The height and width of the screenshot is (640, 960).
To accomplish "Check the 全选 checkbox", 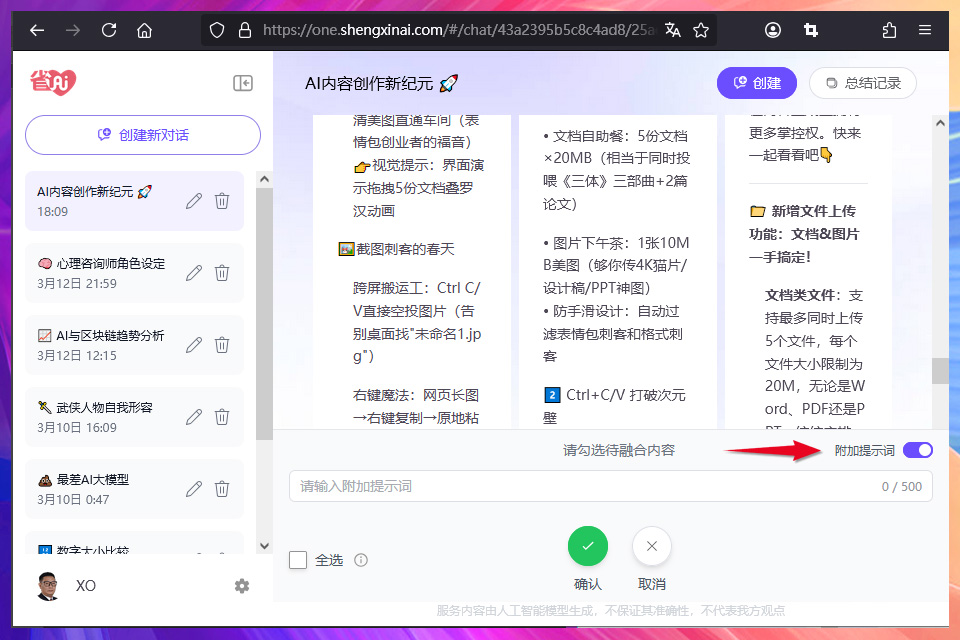I will [297, 560].
